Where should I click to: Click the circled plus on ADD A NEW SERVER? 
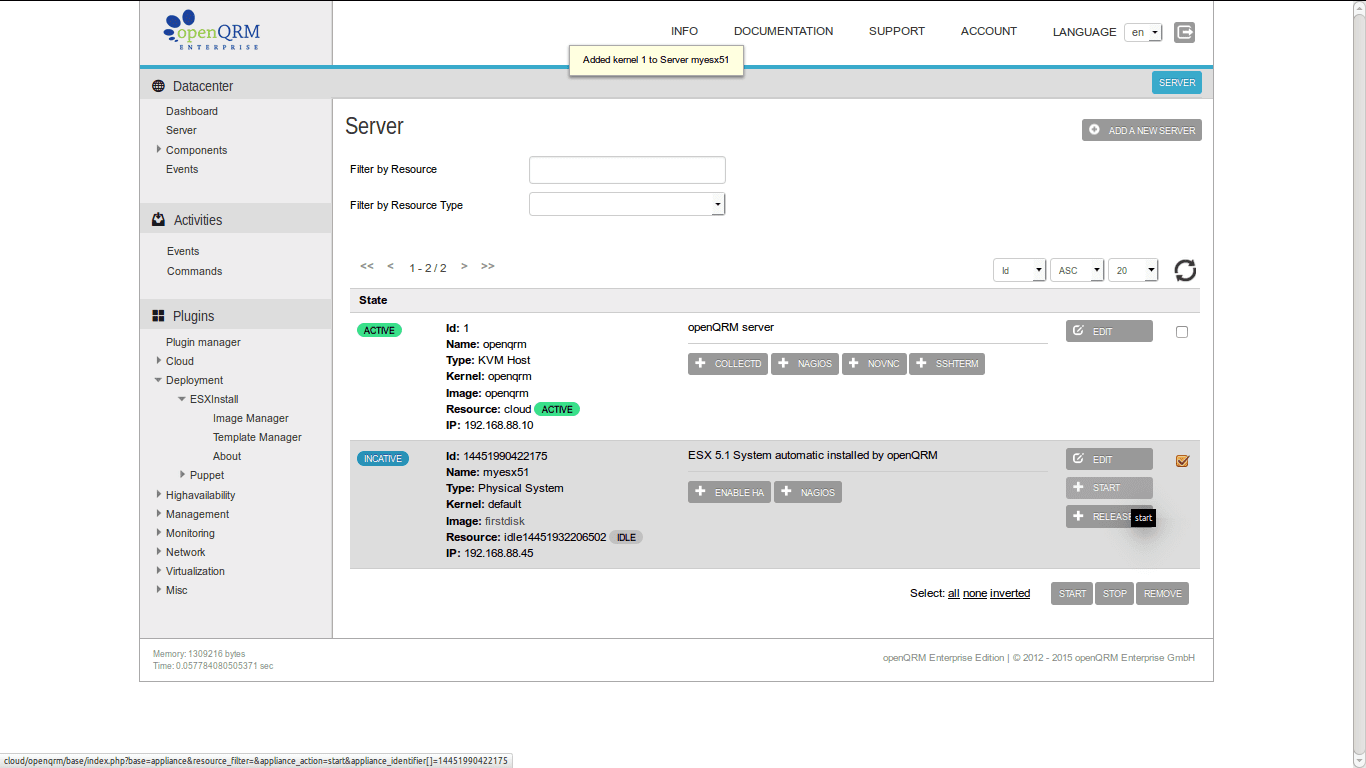click(1095, 130)
